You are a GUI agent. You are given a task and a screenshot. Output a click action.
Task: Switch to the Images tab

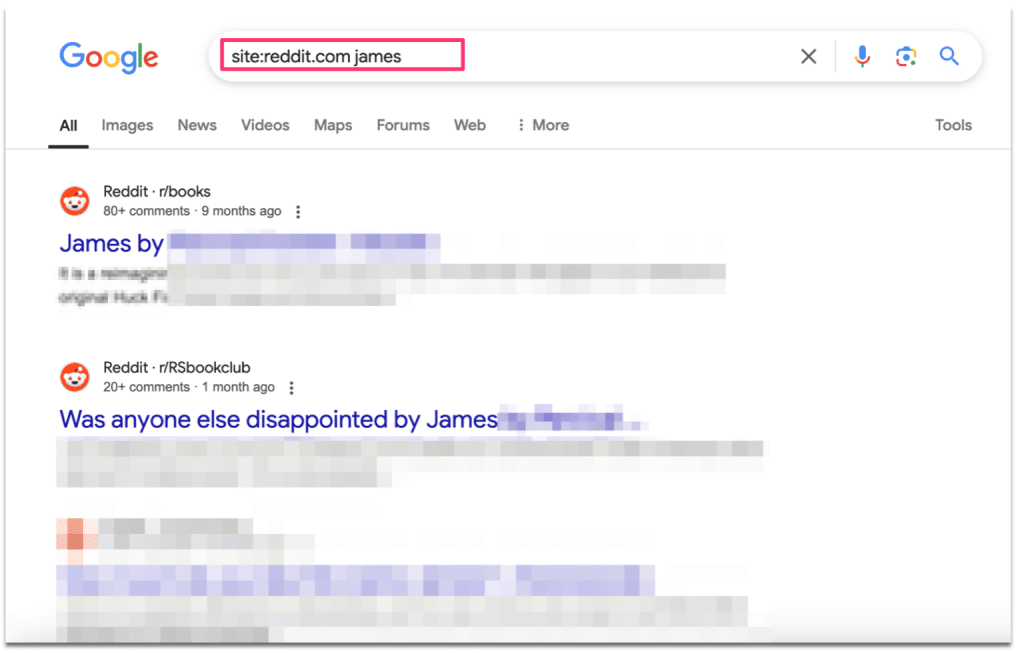click(x=127, y=125)
